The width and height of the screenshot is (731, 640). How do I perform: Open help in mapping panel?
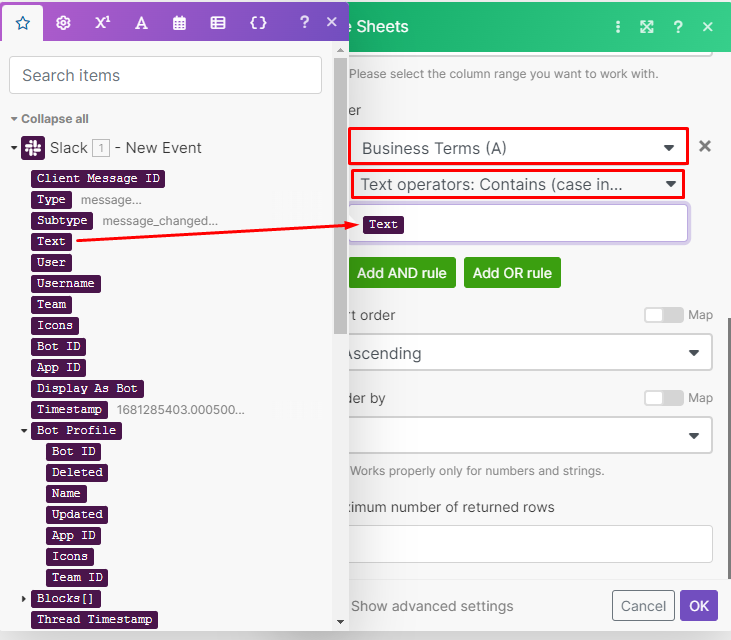(x=304, y=22)
